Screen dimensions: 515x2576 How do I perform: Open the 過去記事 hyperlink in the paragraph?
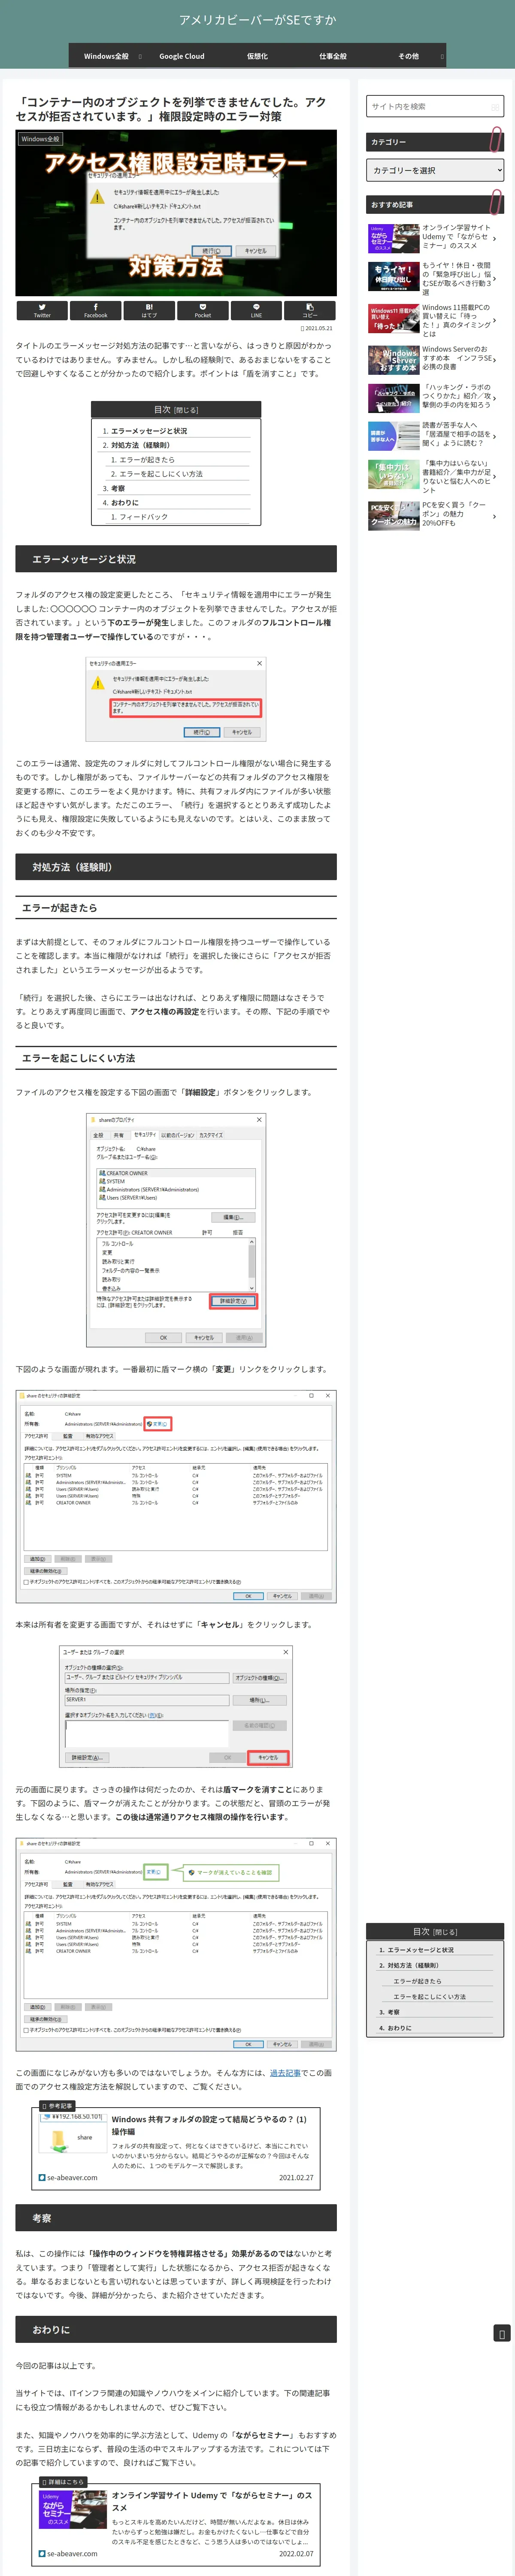285,2072
